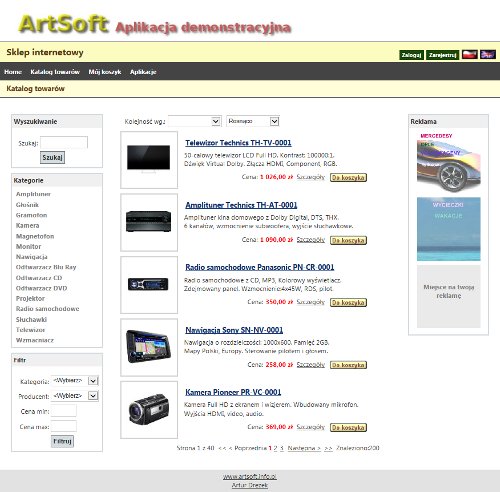Select the Kamera category
Viewport: 500px width, 492px height.
tap(28, 225)
